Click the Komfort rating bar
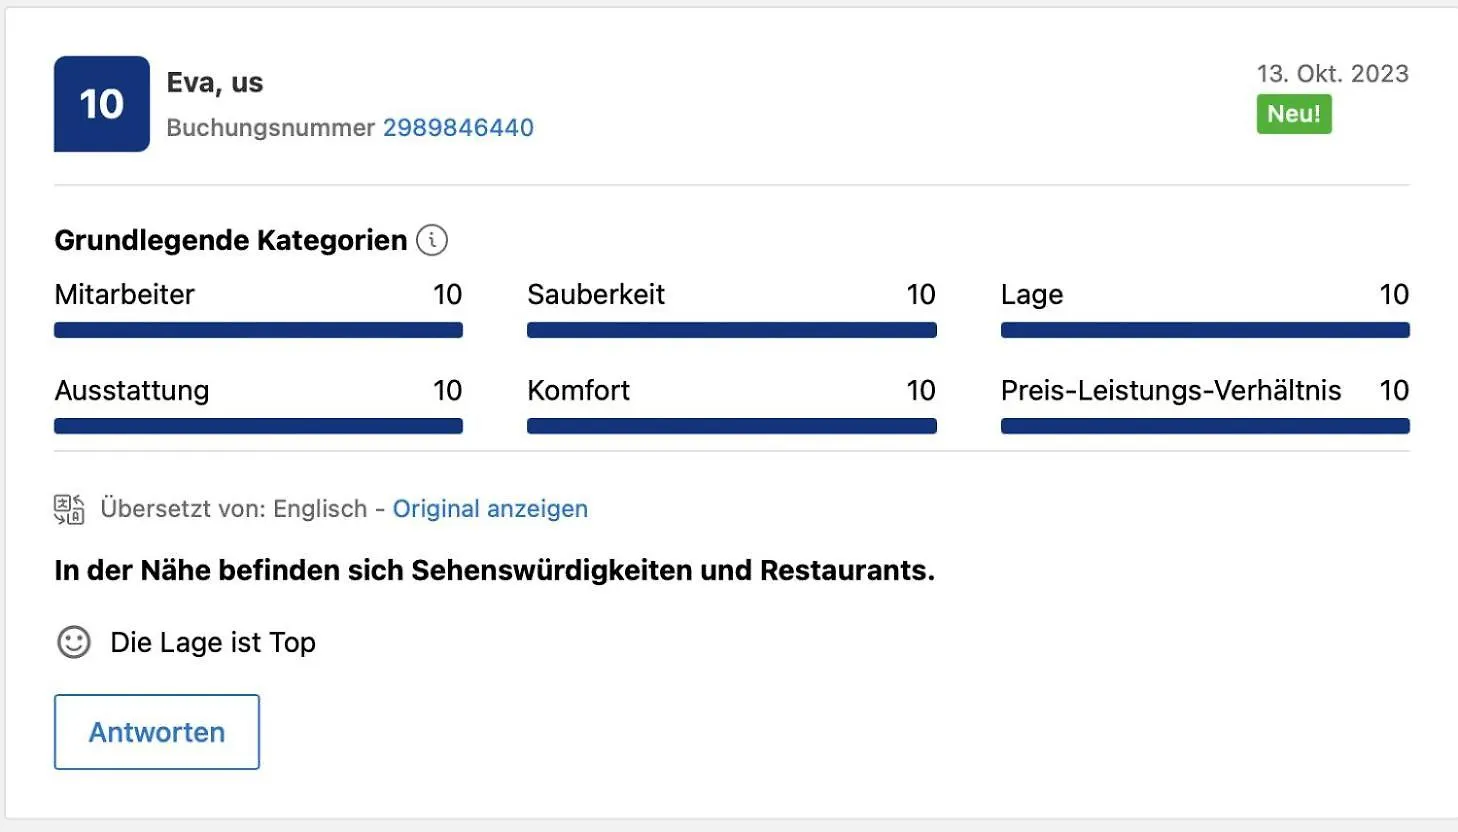Image resolution: width=1458 pixels, height=832 pixels. tap(732, 426)
